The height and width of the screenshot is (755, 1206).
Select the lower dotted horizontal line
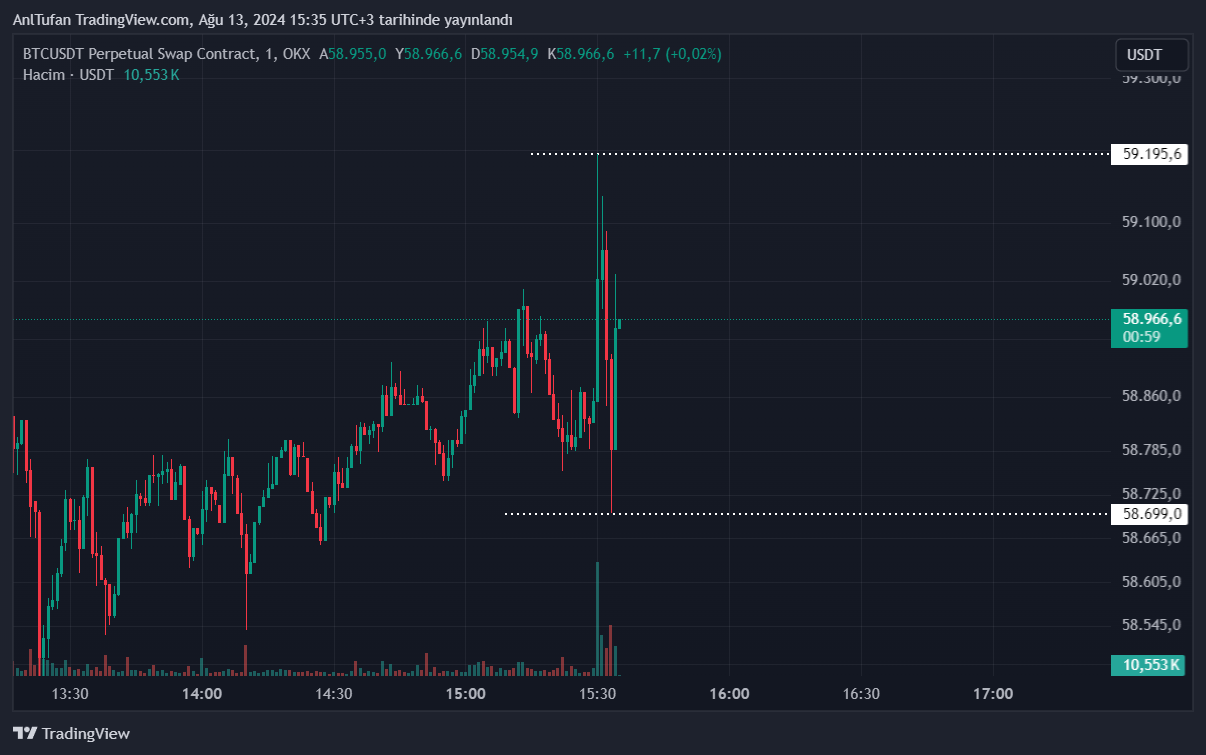[x=800, y=514]
